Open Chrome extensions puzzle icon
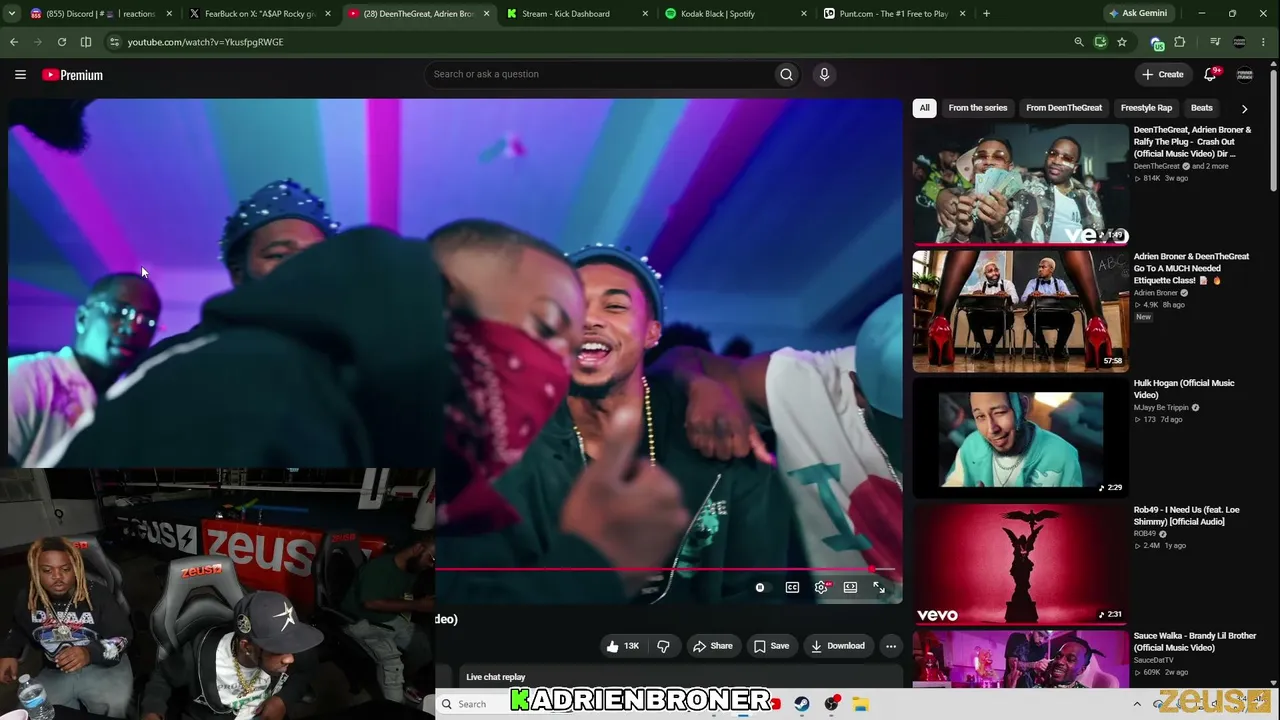This screenshot has width=1280, height=720. pos(1180,42)
